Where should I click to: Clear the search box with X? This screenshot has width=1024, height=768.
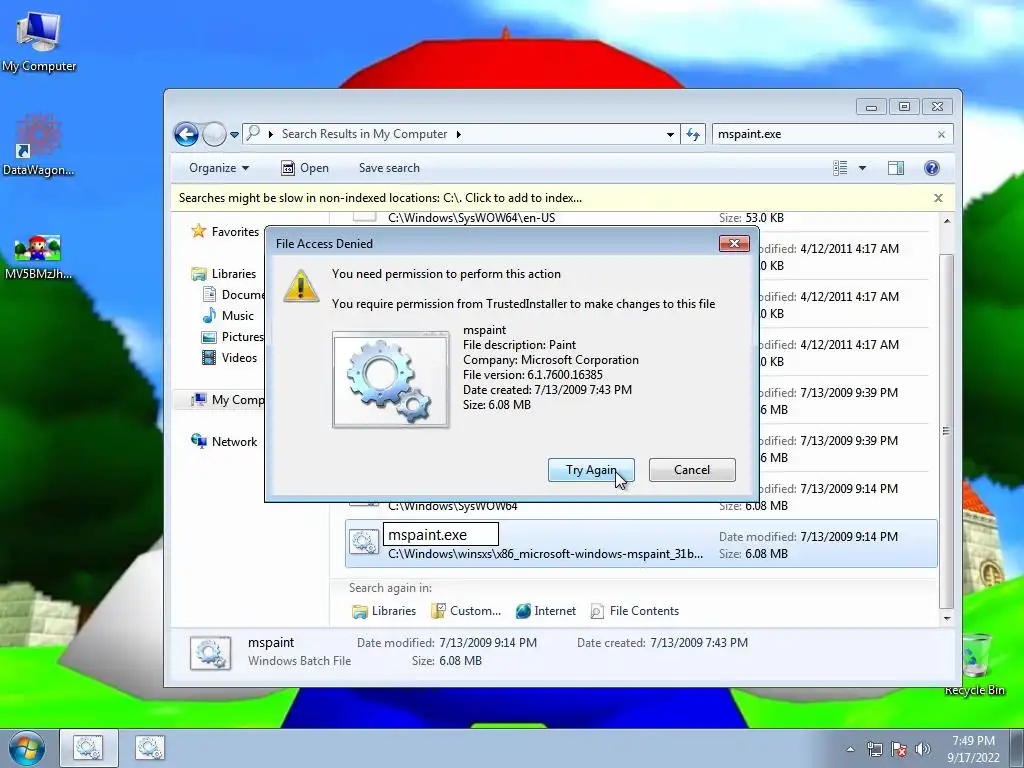941,135
